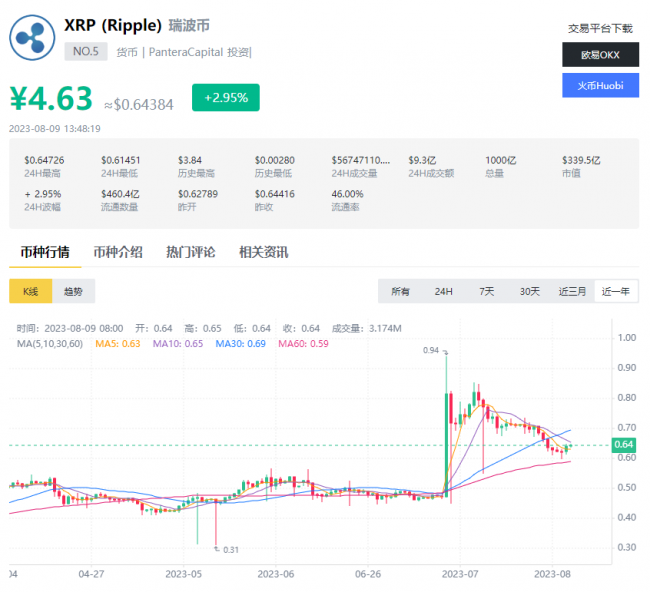
Task: Choose the 近一年 time range
Action: [x=616, y=291]
